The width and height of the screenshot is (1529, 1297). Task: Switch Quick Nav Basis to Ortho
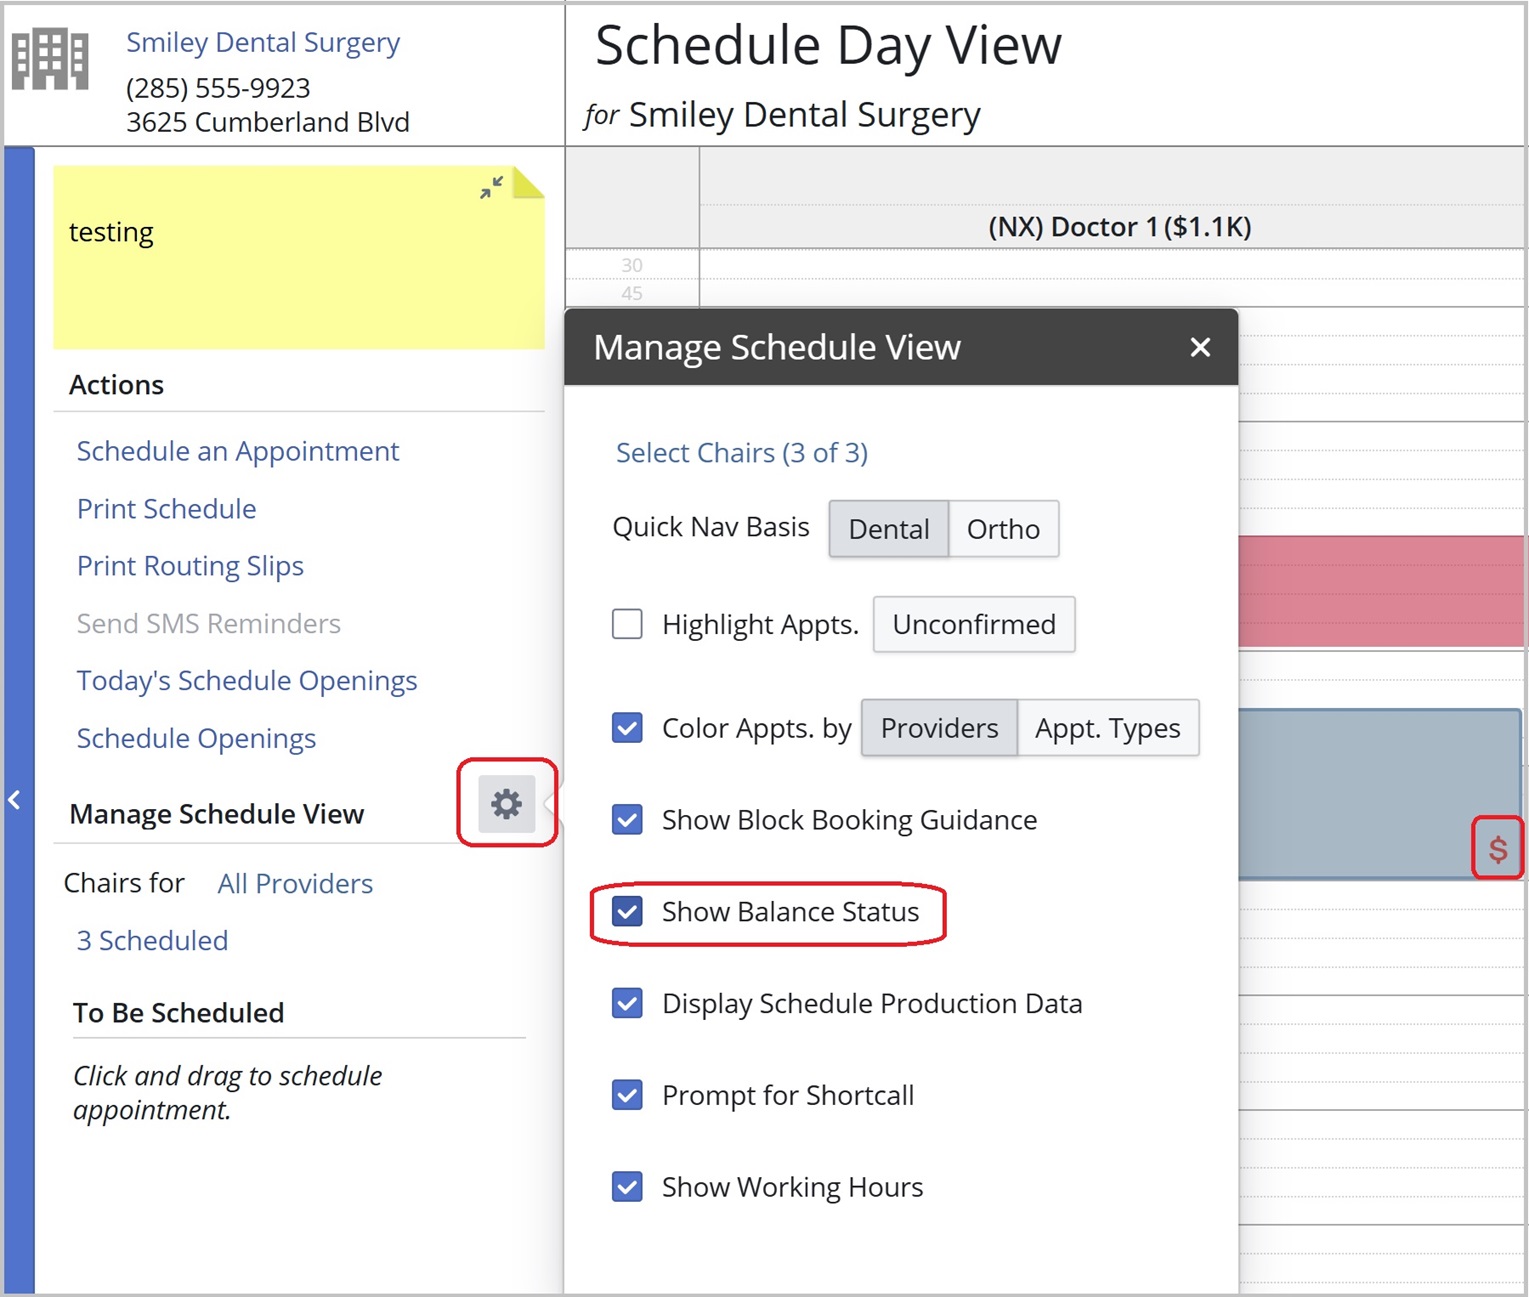(1002, 529)
